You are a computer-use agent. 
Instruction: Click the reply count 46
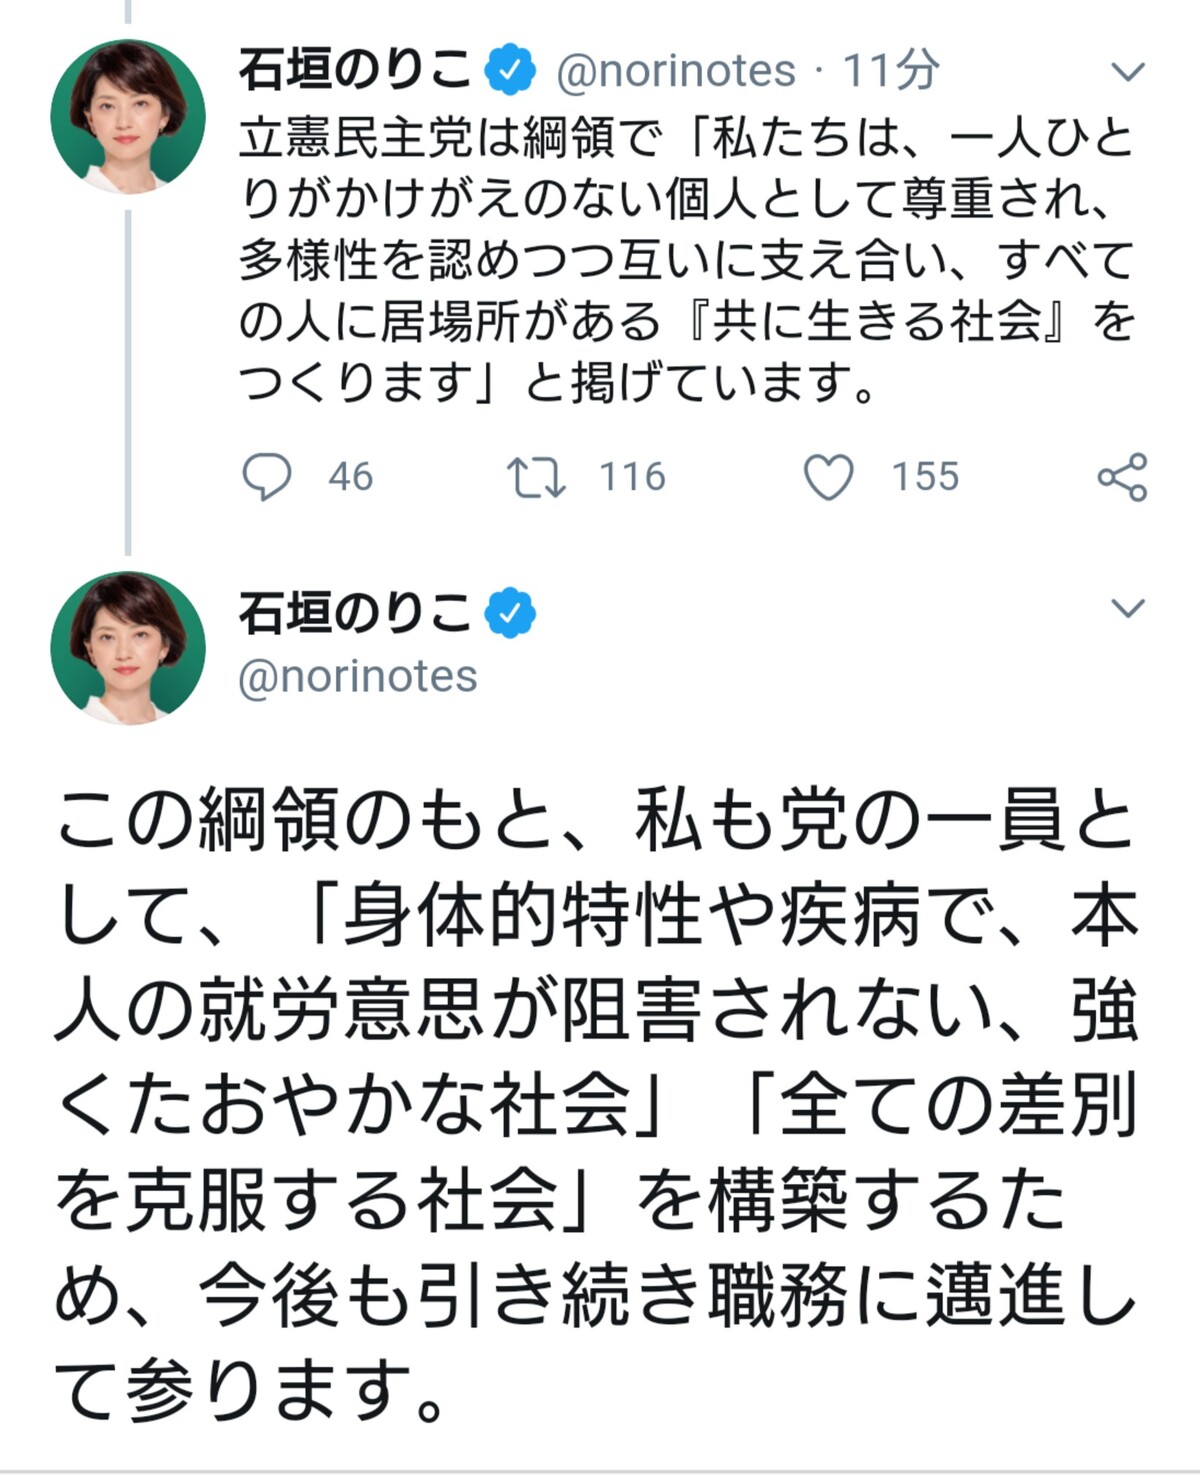click(x=350, y=477)
